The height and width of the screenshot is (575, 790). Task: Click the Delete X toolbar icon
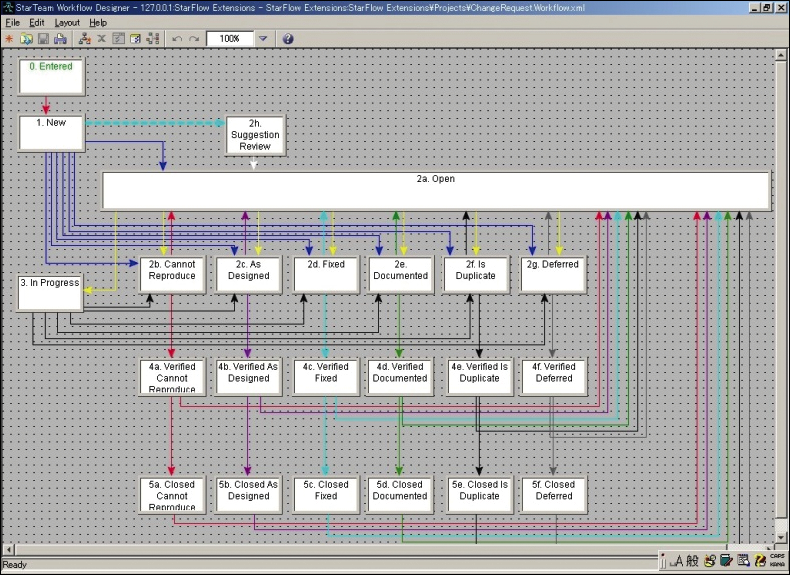tap(101, 39)
